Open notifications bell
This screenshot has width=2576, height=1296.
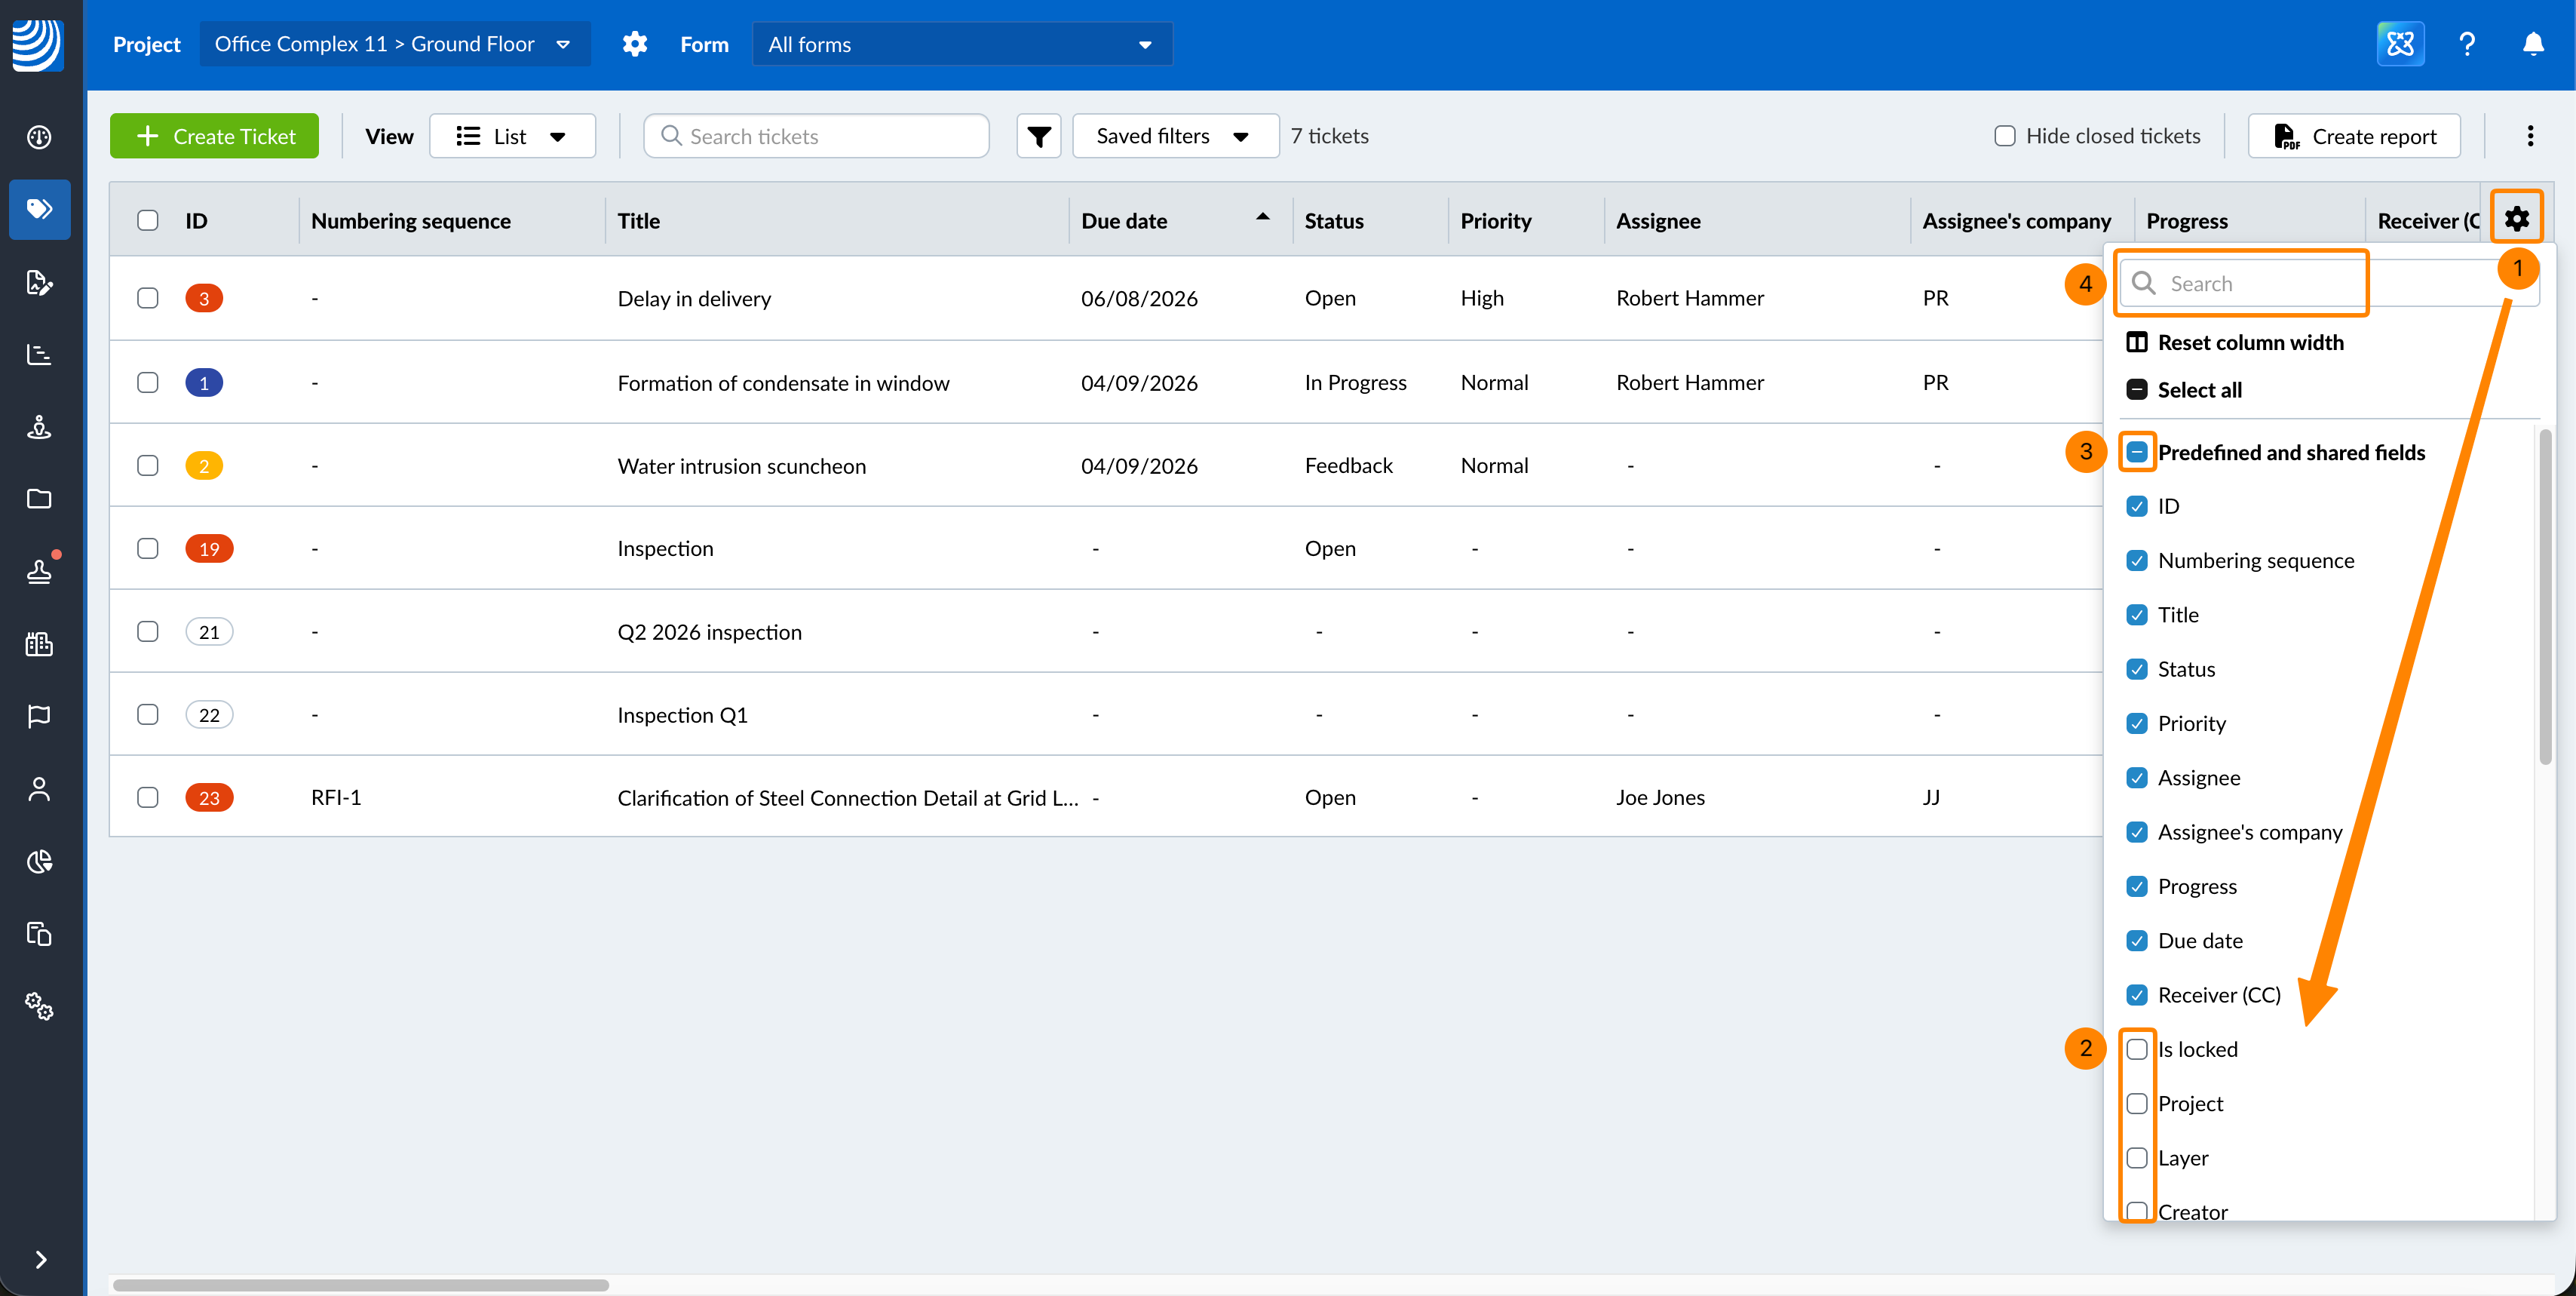tap(2533, 44)
